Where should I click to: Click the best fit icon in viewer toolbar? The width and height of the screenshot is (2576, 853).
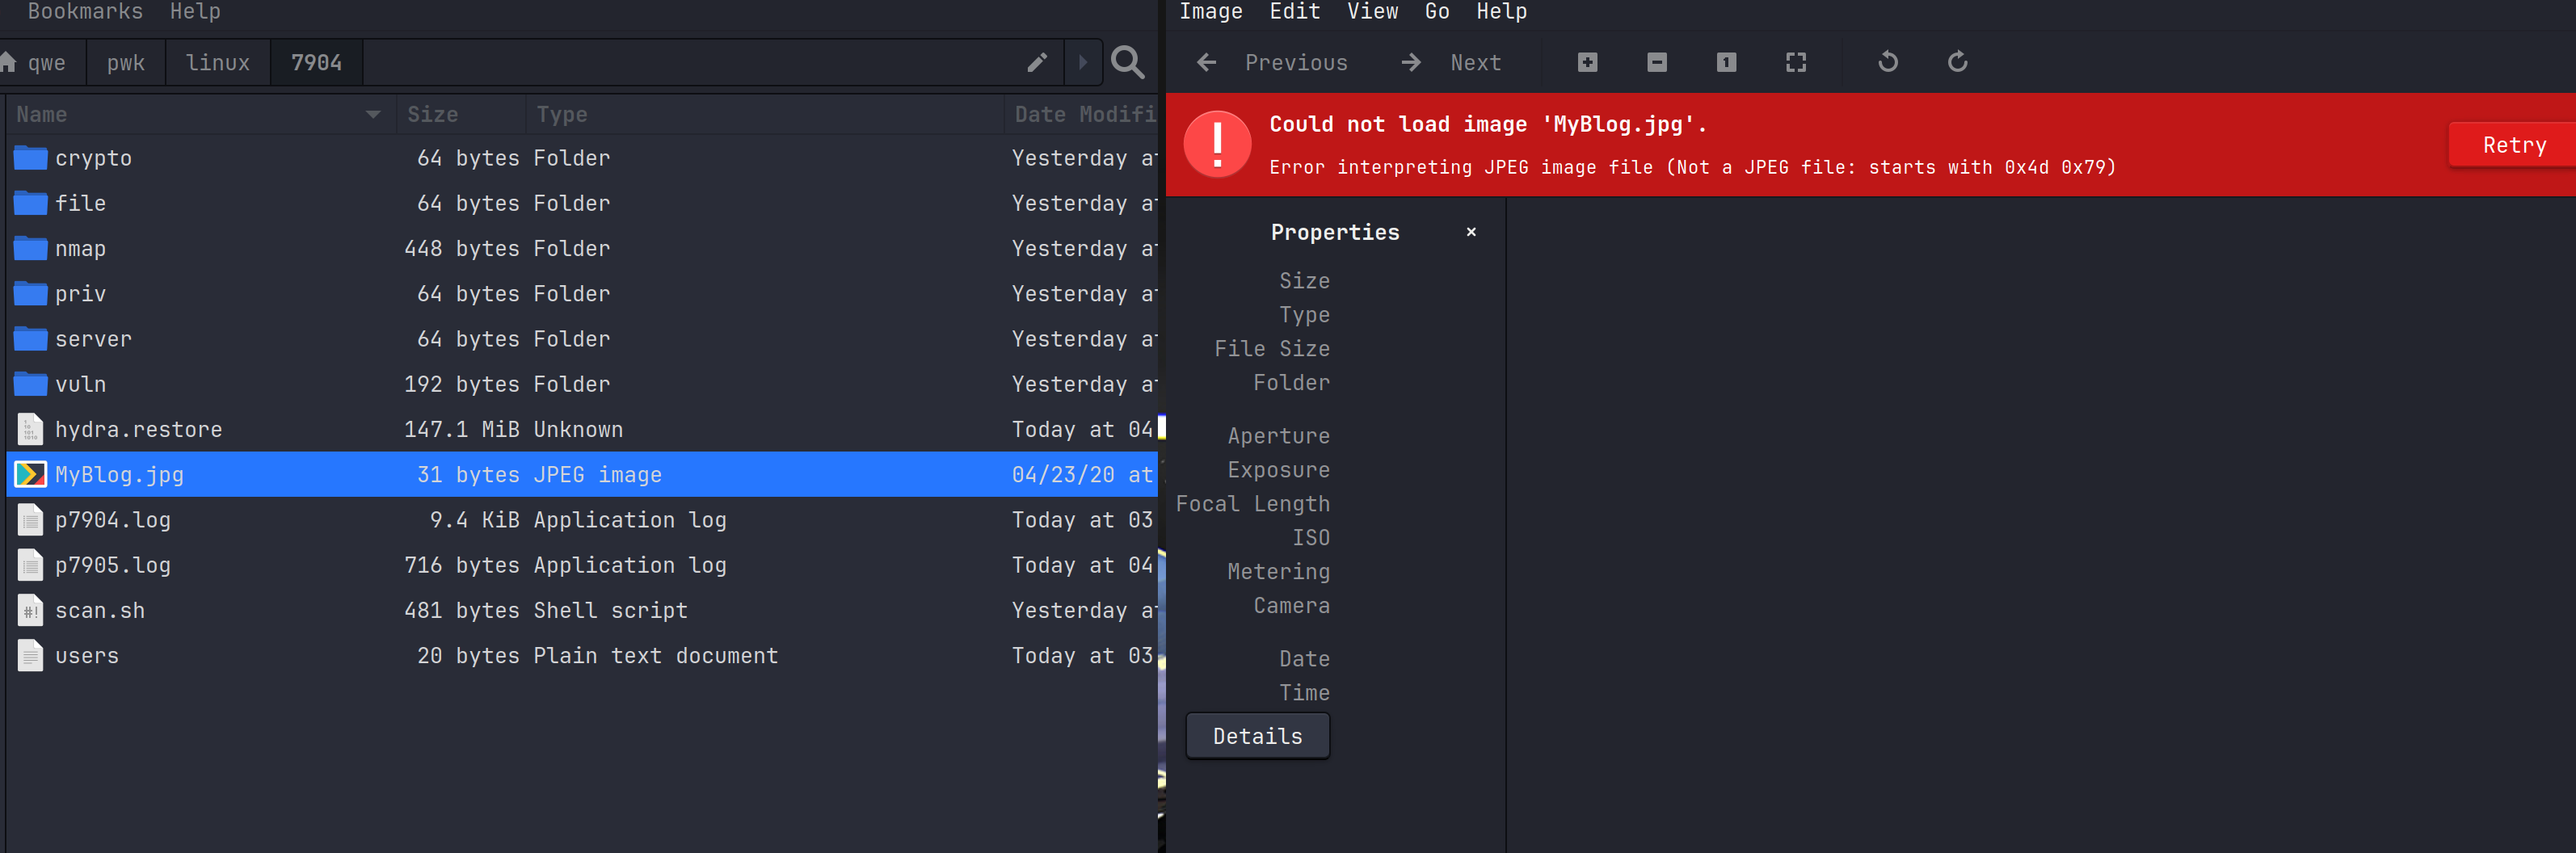pos(1796,62)
